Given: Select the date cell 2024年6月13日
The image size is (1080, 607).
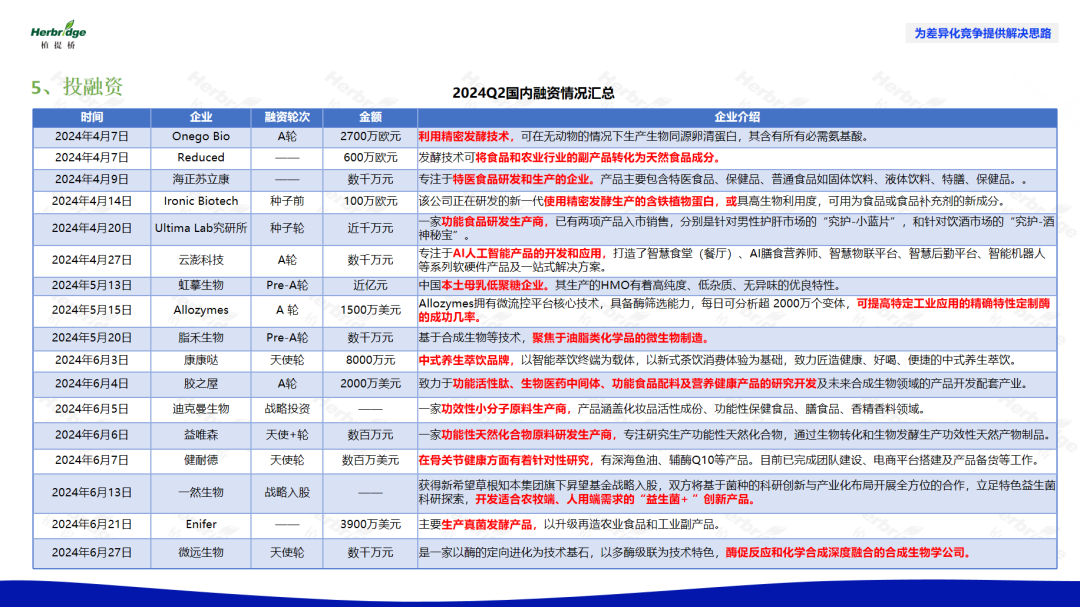Looking at the screenshot, I should [x=92, y=493].
